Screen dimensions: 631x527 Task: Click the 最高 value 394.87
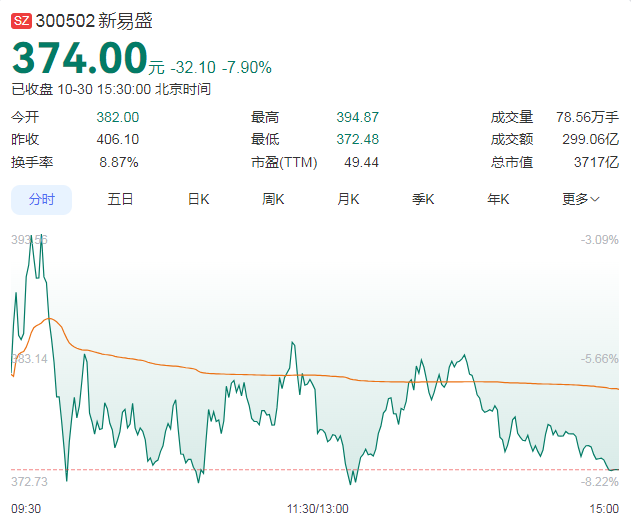click(x=357, y=117)
